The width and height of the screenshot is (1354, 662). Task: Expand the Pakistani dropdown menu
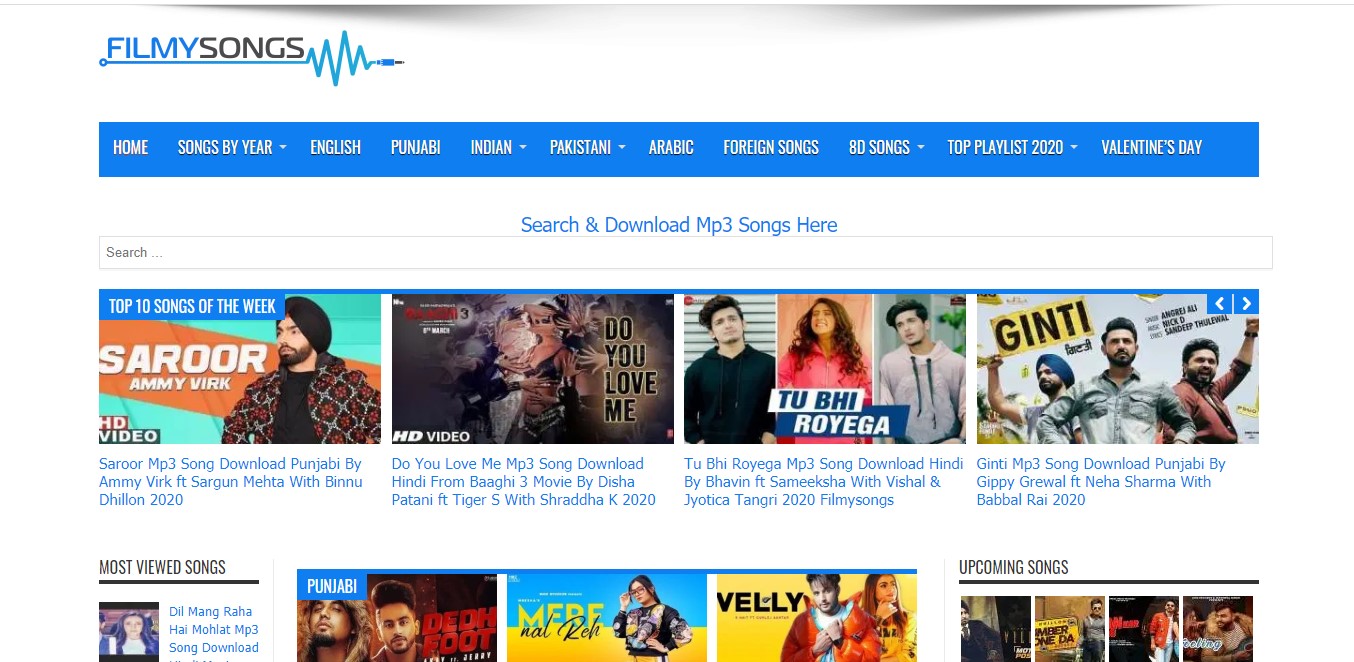tap(588, 148)
